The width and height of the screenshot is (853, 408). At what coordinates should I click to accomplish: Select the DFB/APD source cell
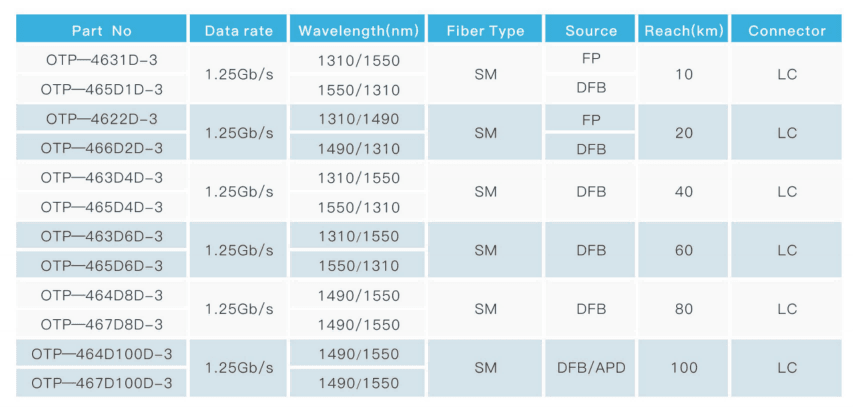(590, 369)
